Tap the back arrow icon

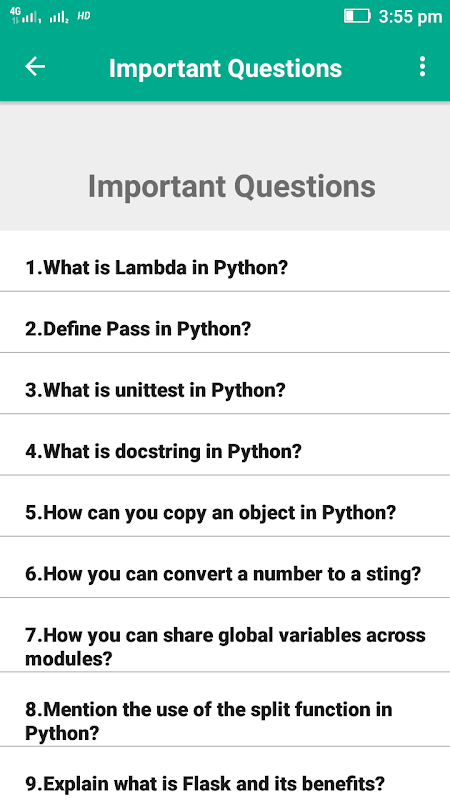click(x=35, y=67)
